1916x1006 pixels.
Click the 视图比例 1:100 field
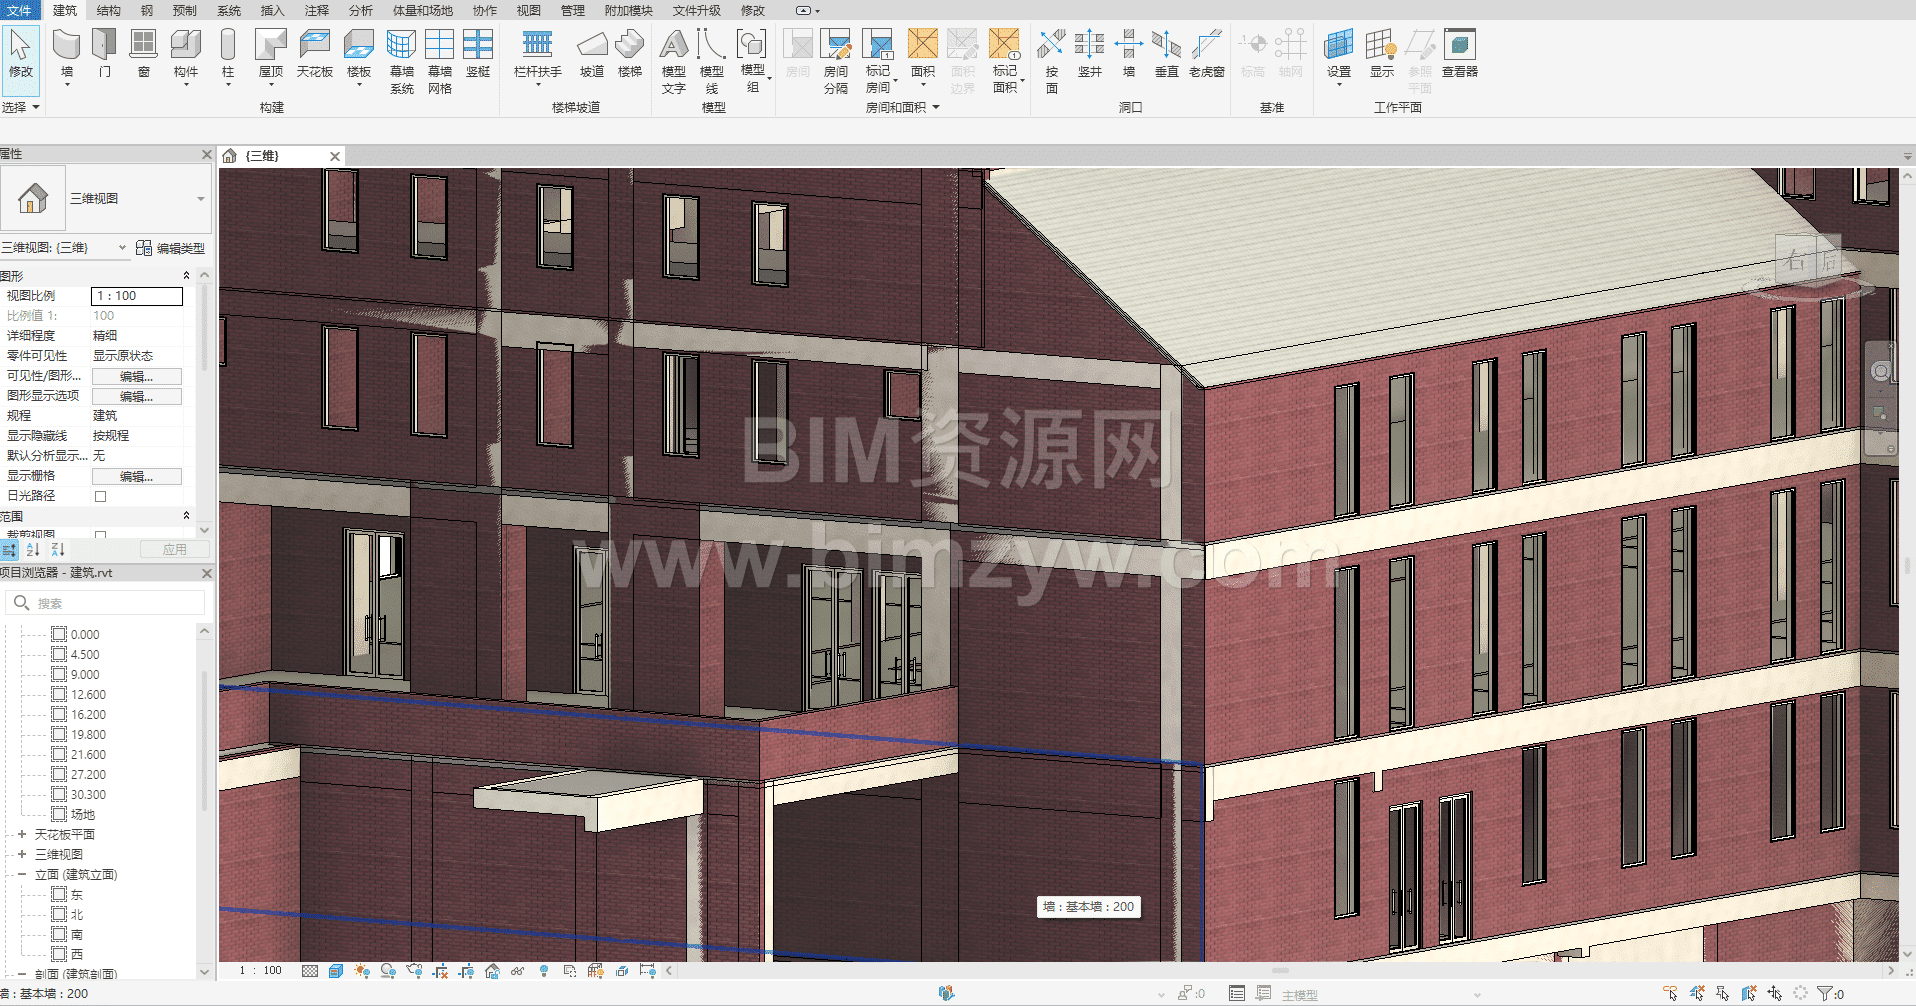point(137,296)
